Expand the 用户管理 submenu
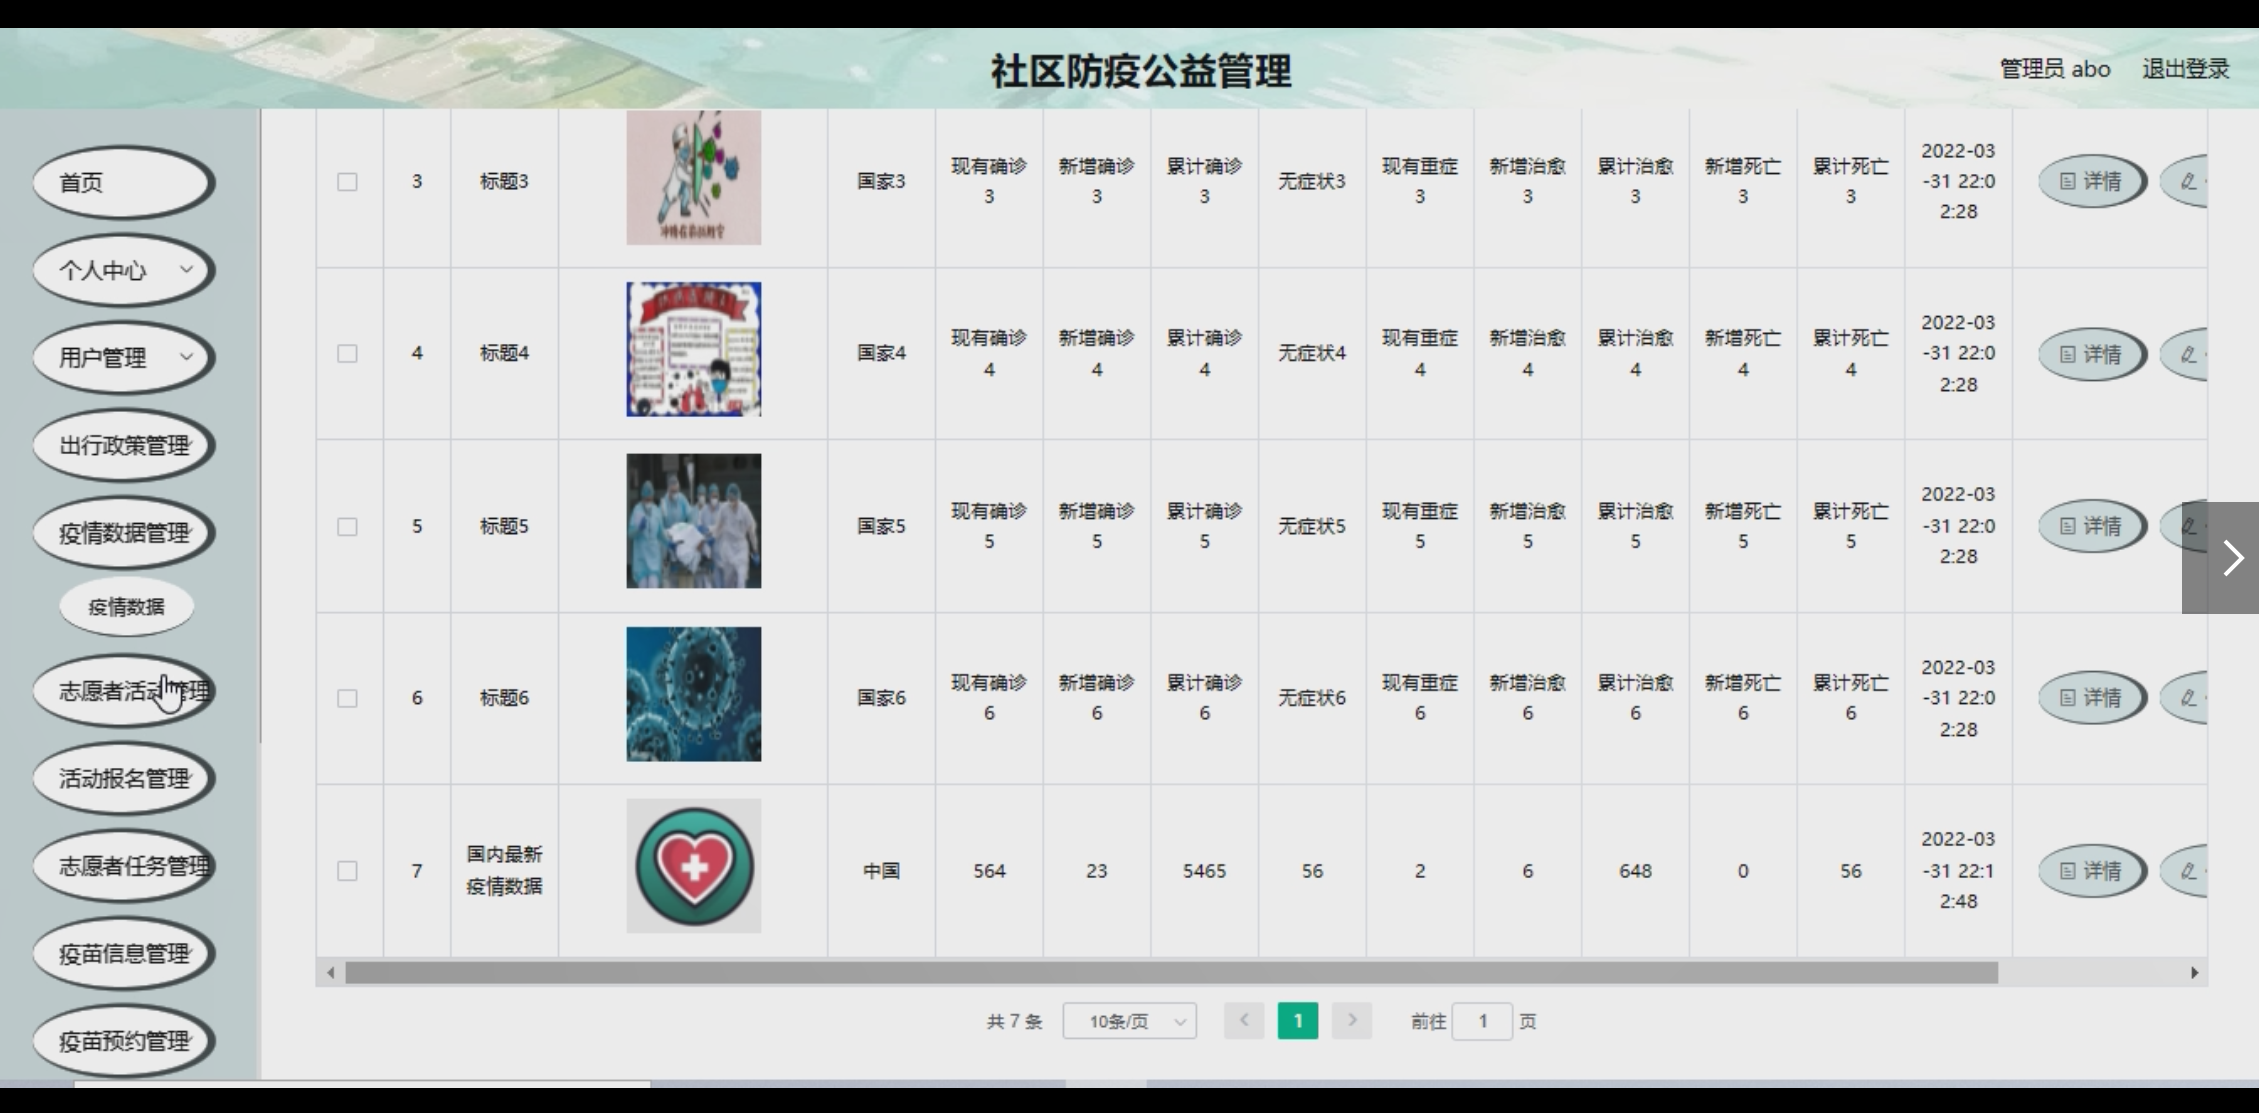 [124, 358]
